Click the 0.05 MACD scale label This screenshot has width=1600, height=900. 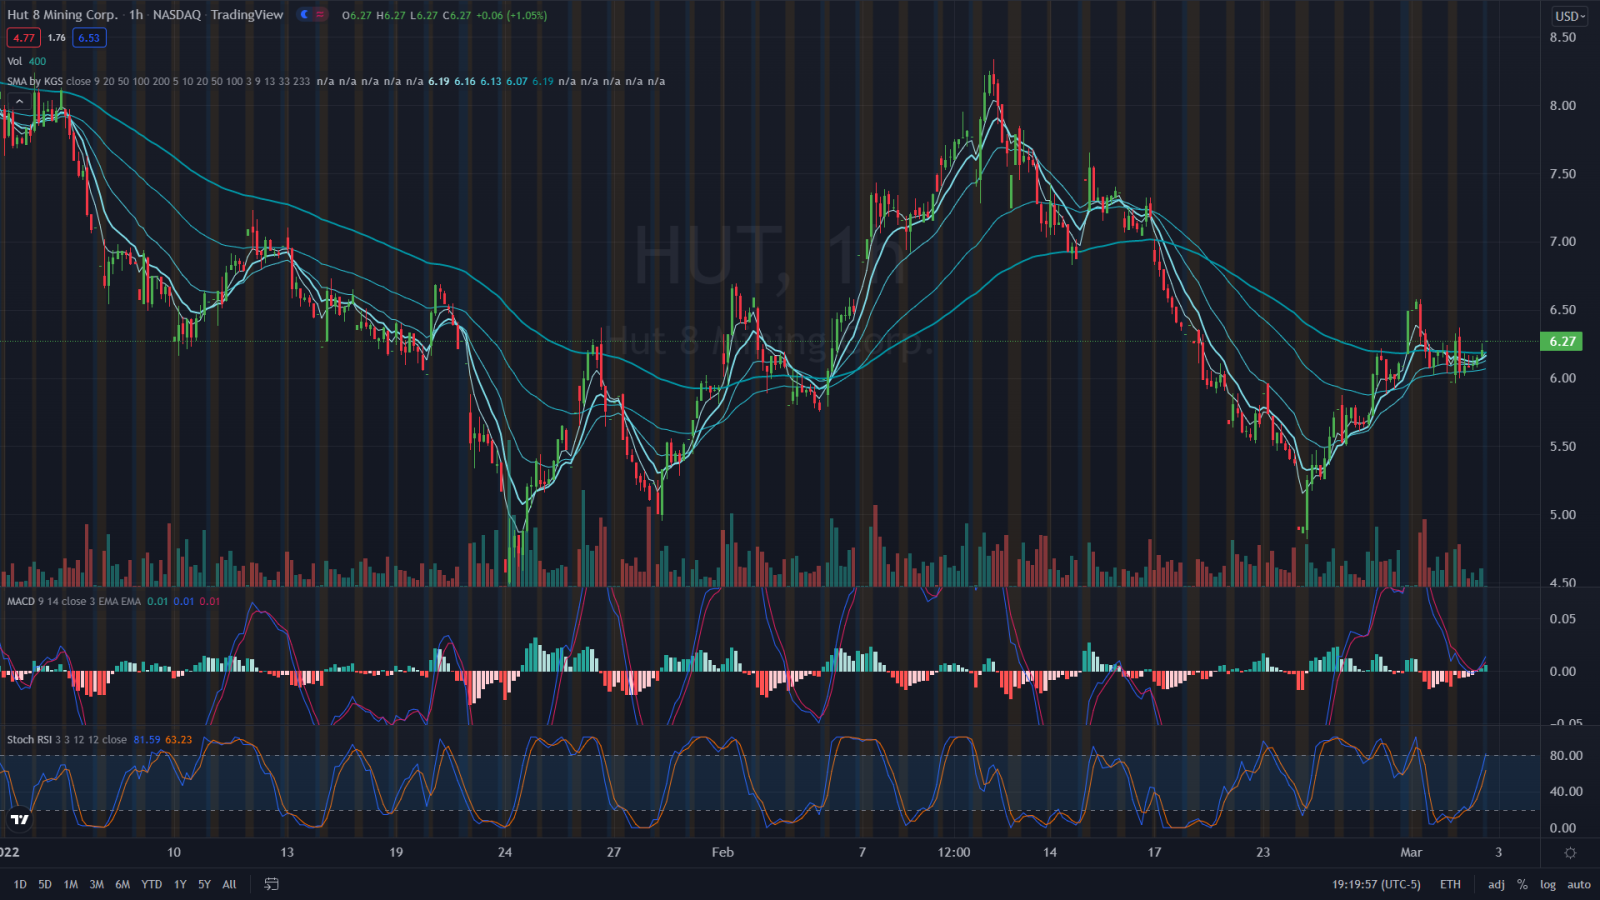pos(1562,619)
